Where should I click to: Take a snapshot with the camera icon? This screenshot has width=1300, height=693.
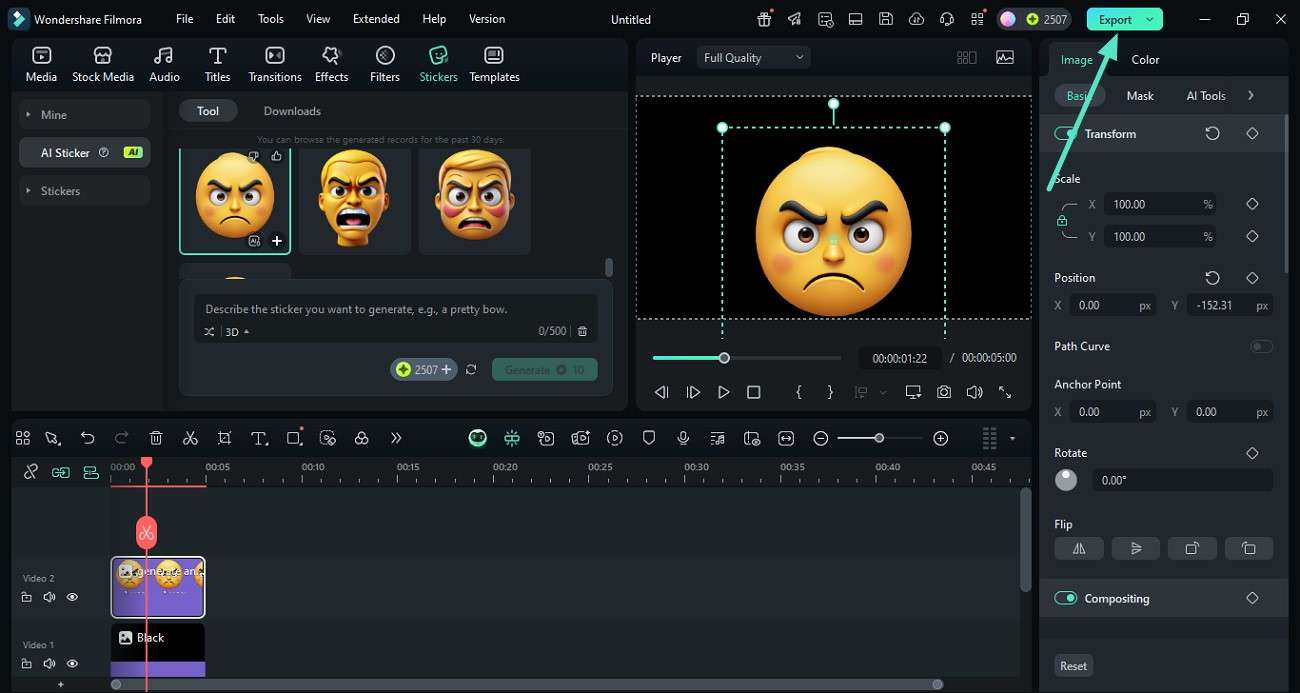(x=944, y=393)
